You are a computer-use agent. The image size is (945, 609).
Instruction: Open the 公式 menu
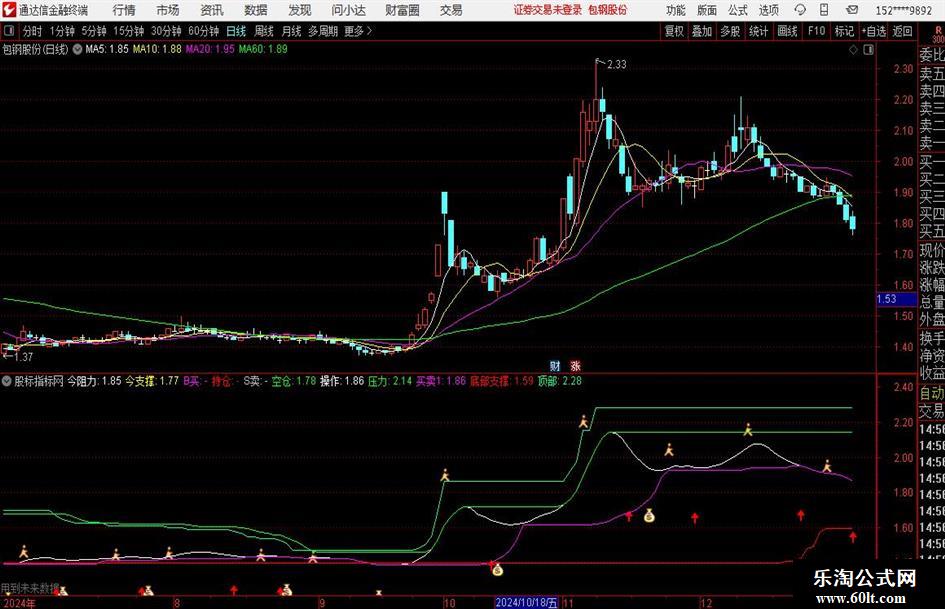(x=738, y=10)
